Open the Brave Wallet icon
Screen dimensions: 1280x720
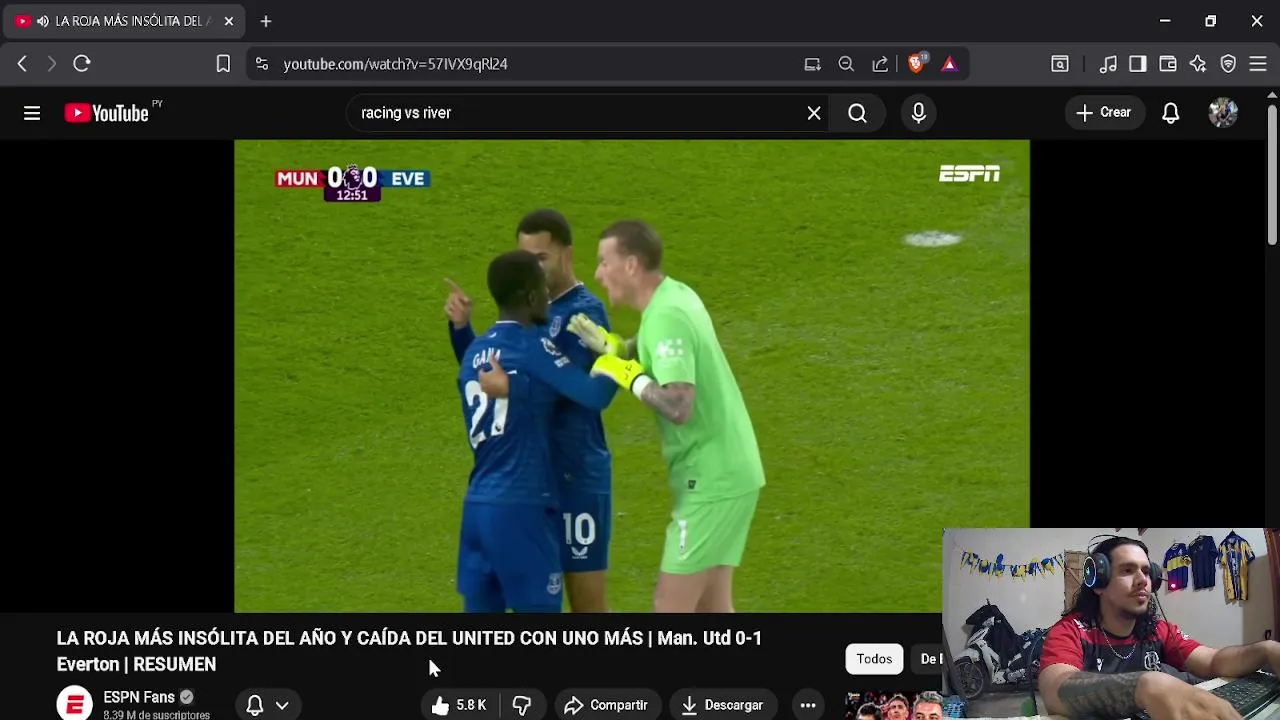(x=1168, y=64)
